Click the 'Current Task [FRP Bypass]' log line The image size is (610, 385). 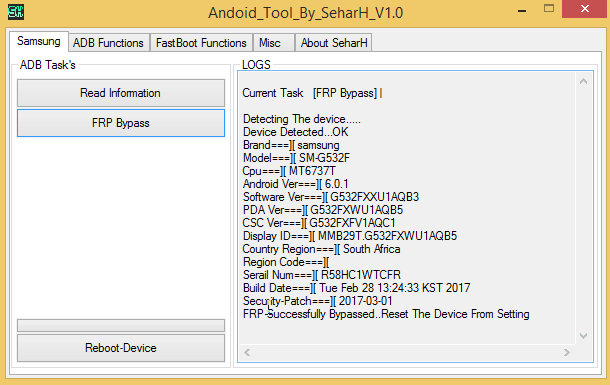pyautogui.click(x=310, y=93)
